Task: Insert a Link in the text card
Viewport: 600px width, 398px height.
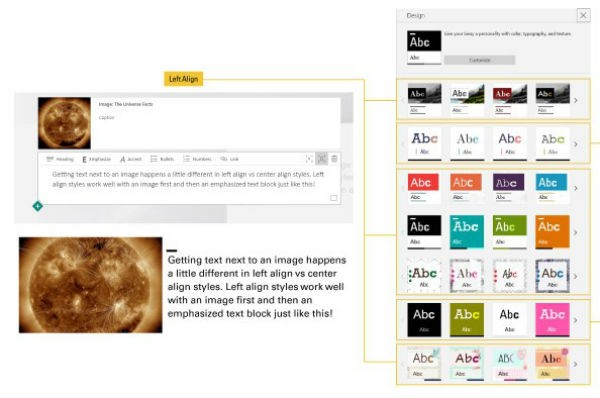Action: click(x=230, y=159)
